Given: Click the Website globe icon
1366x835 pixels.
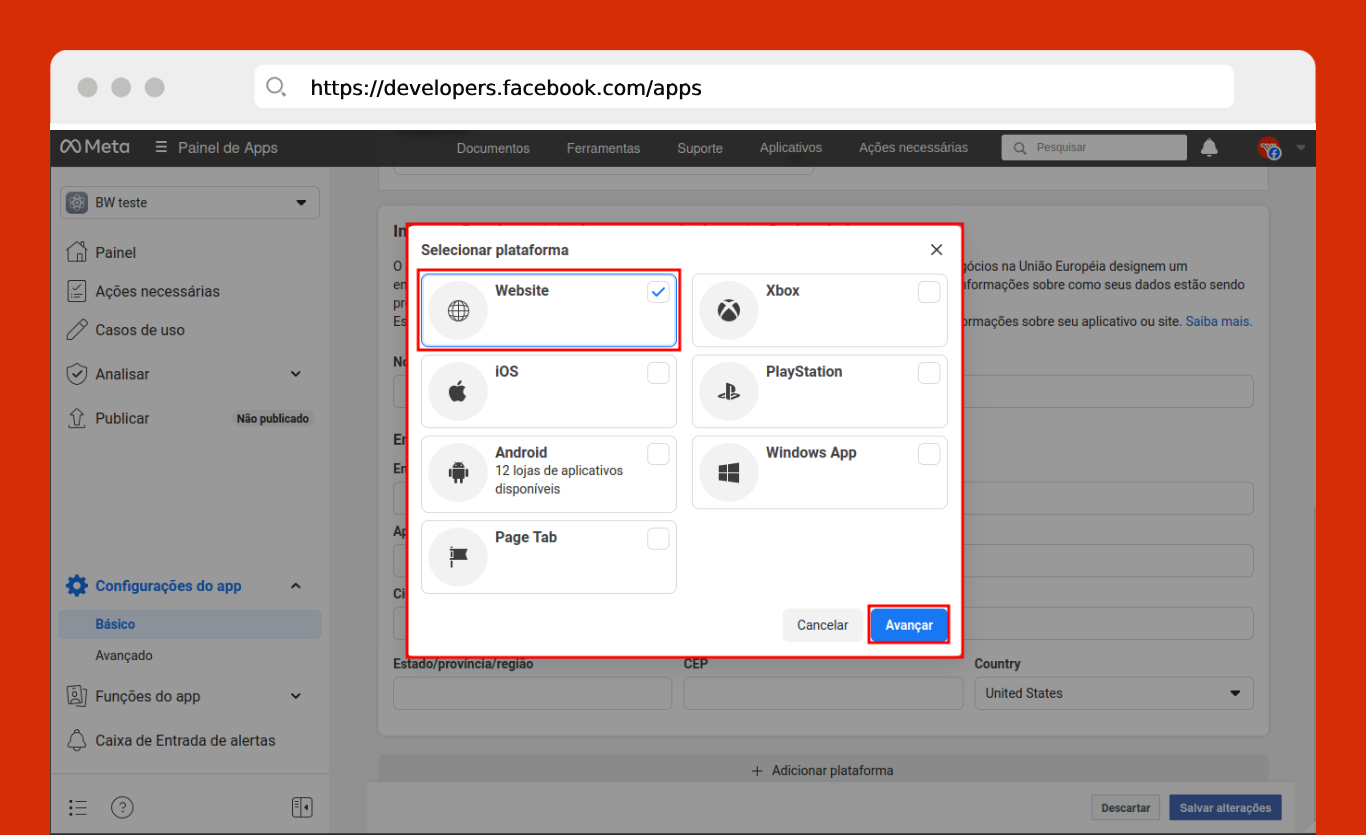Looking at the screenshot, I should (458, 311).
